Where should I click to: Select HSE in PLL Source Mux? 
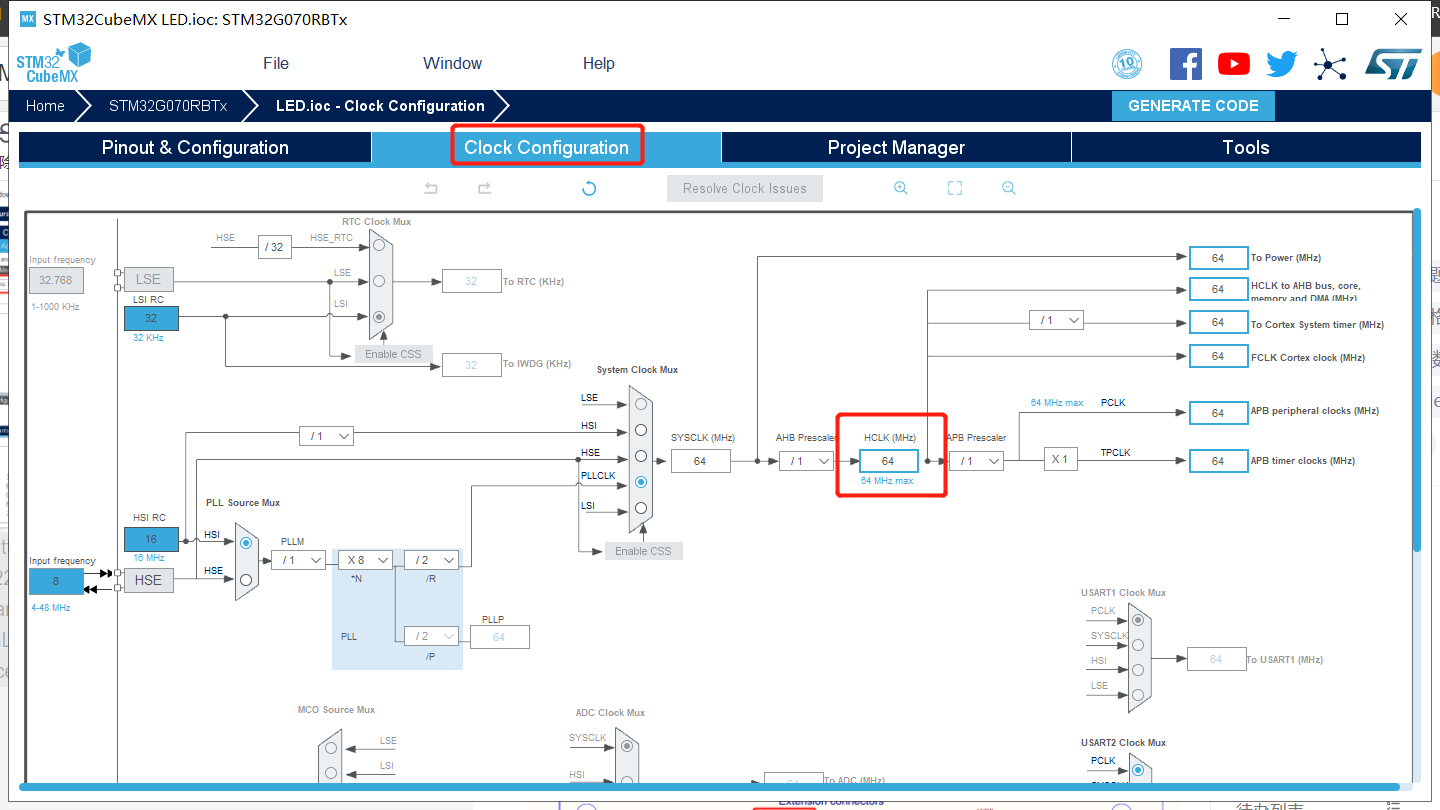[246, 579]
